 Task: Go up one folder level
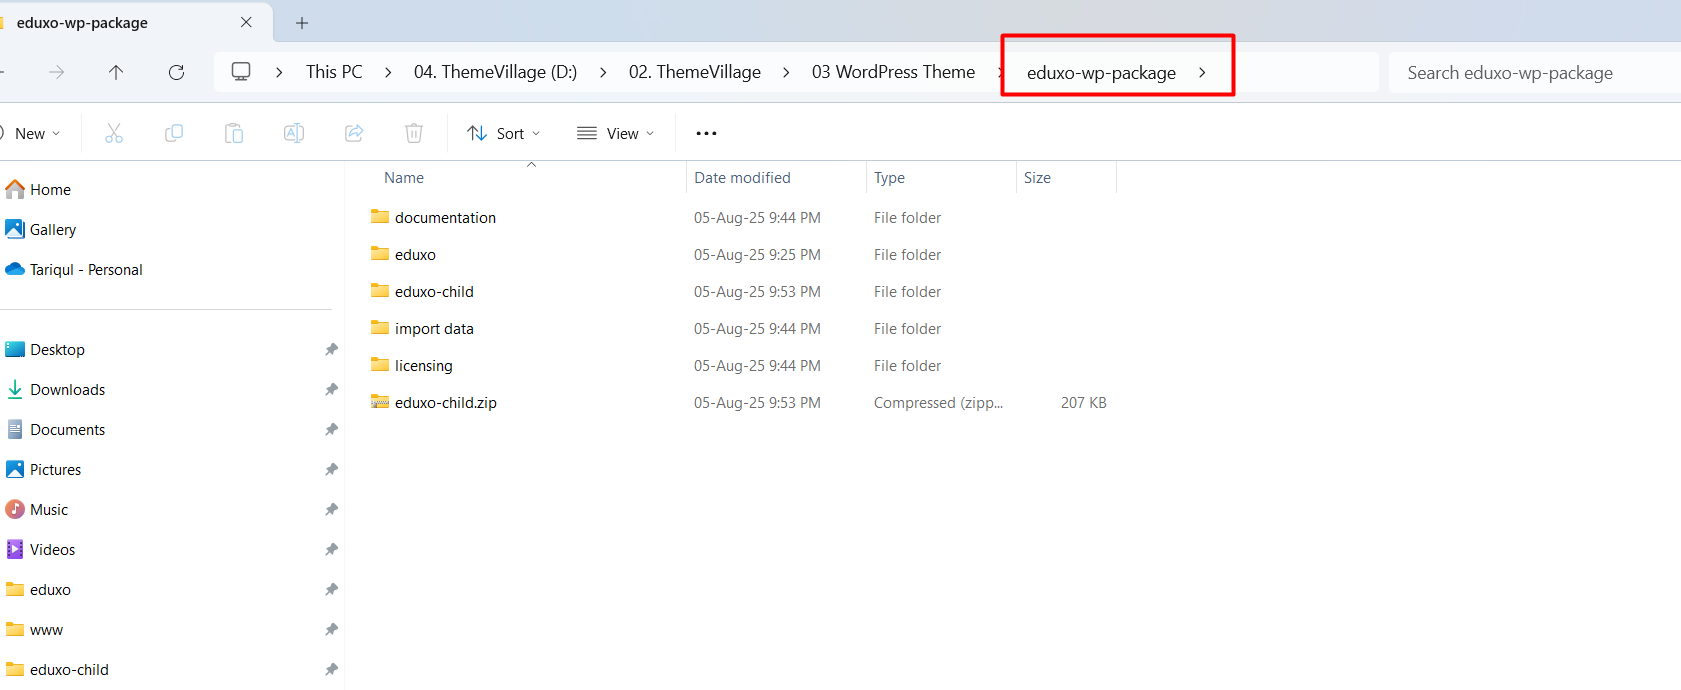click(x=116, y=72)
